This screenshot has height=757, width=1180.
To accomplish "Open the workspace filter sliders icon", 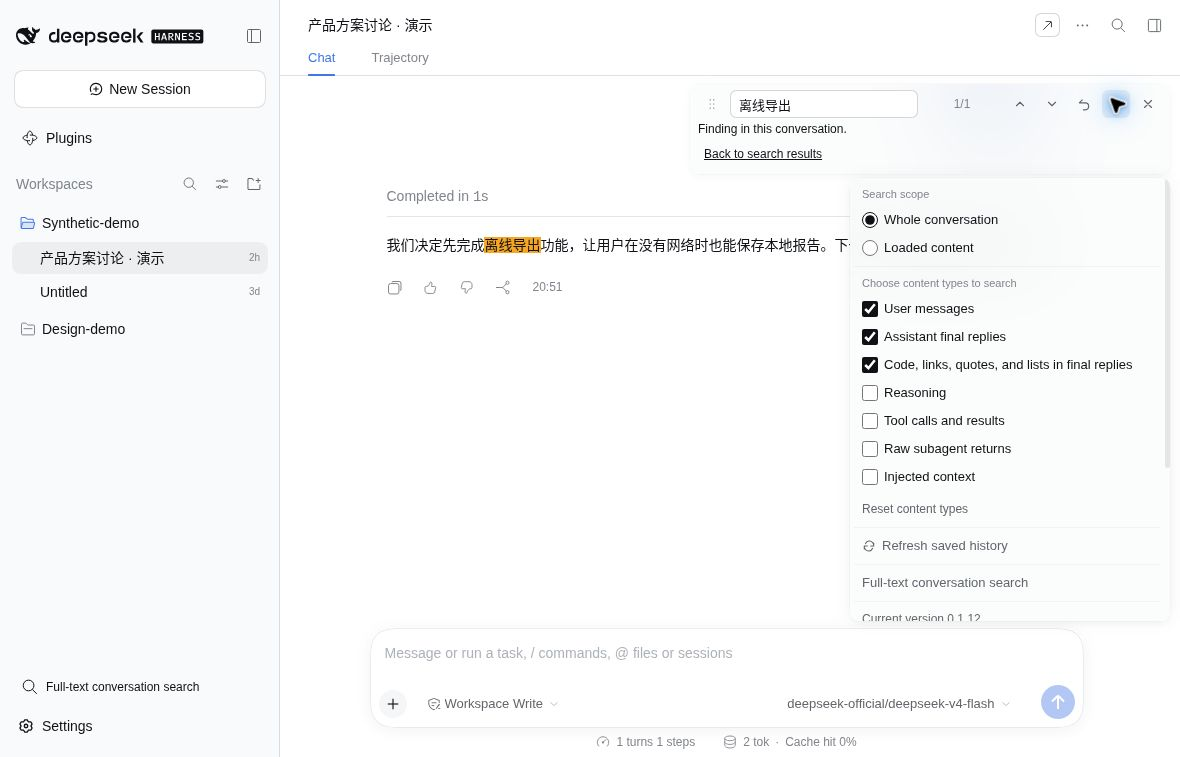I will 222,184.
